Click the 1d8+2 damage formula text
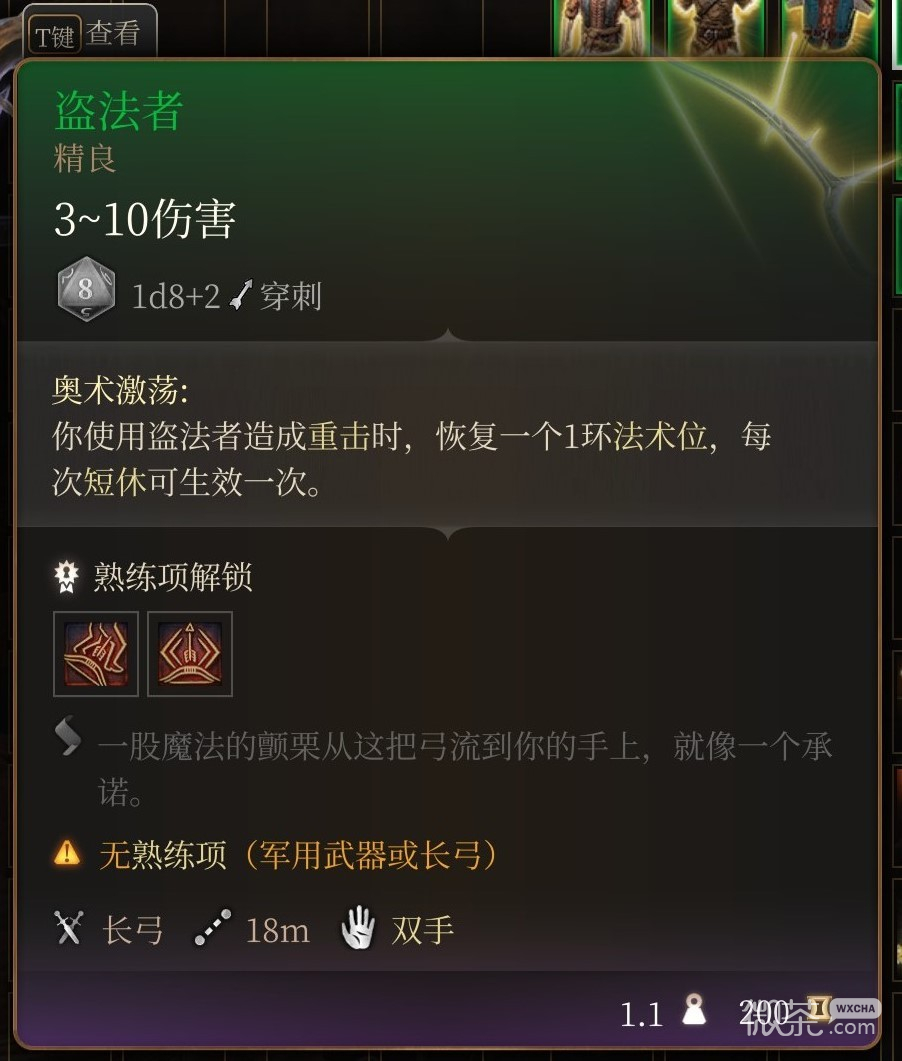 point(176,297)
